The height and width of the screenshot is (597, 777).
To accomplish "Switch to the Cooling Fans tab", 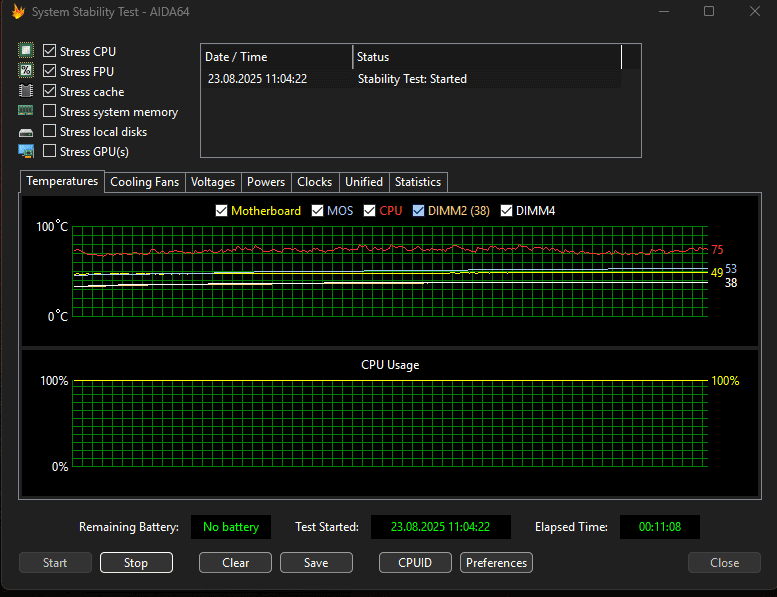I will (145, 182).
